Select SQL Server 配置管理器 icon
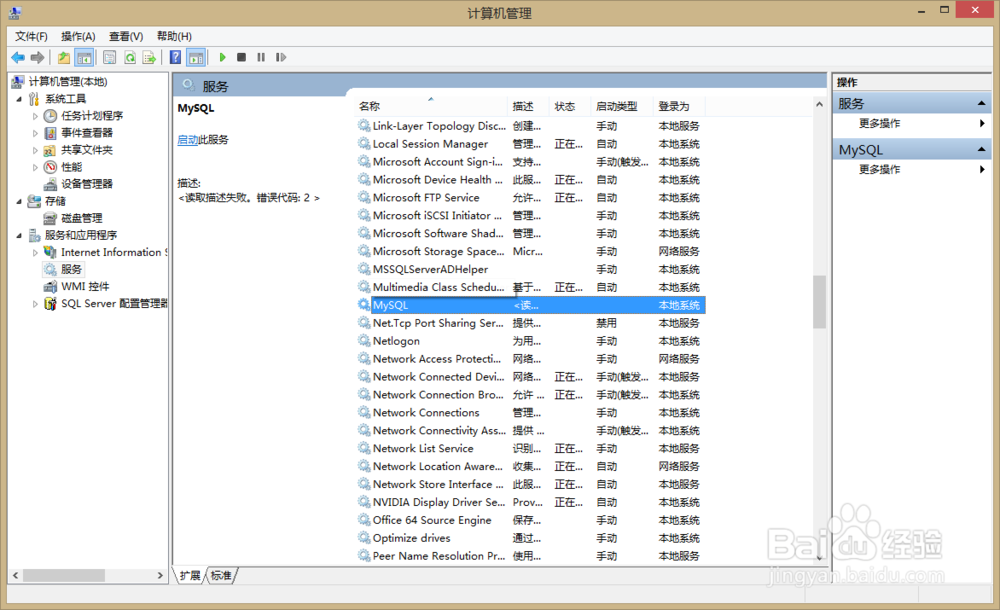Image resolution: width=1000 pixels, height=610 pixels. (50, 304)
